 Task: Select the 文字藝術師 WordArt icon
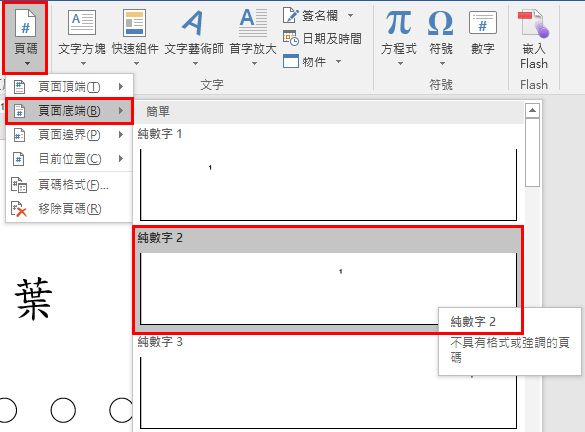194,23
